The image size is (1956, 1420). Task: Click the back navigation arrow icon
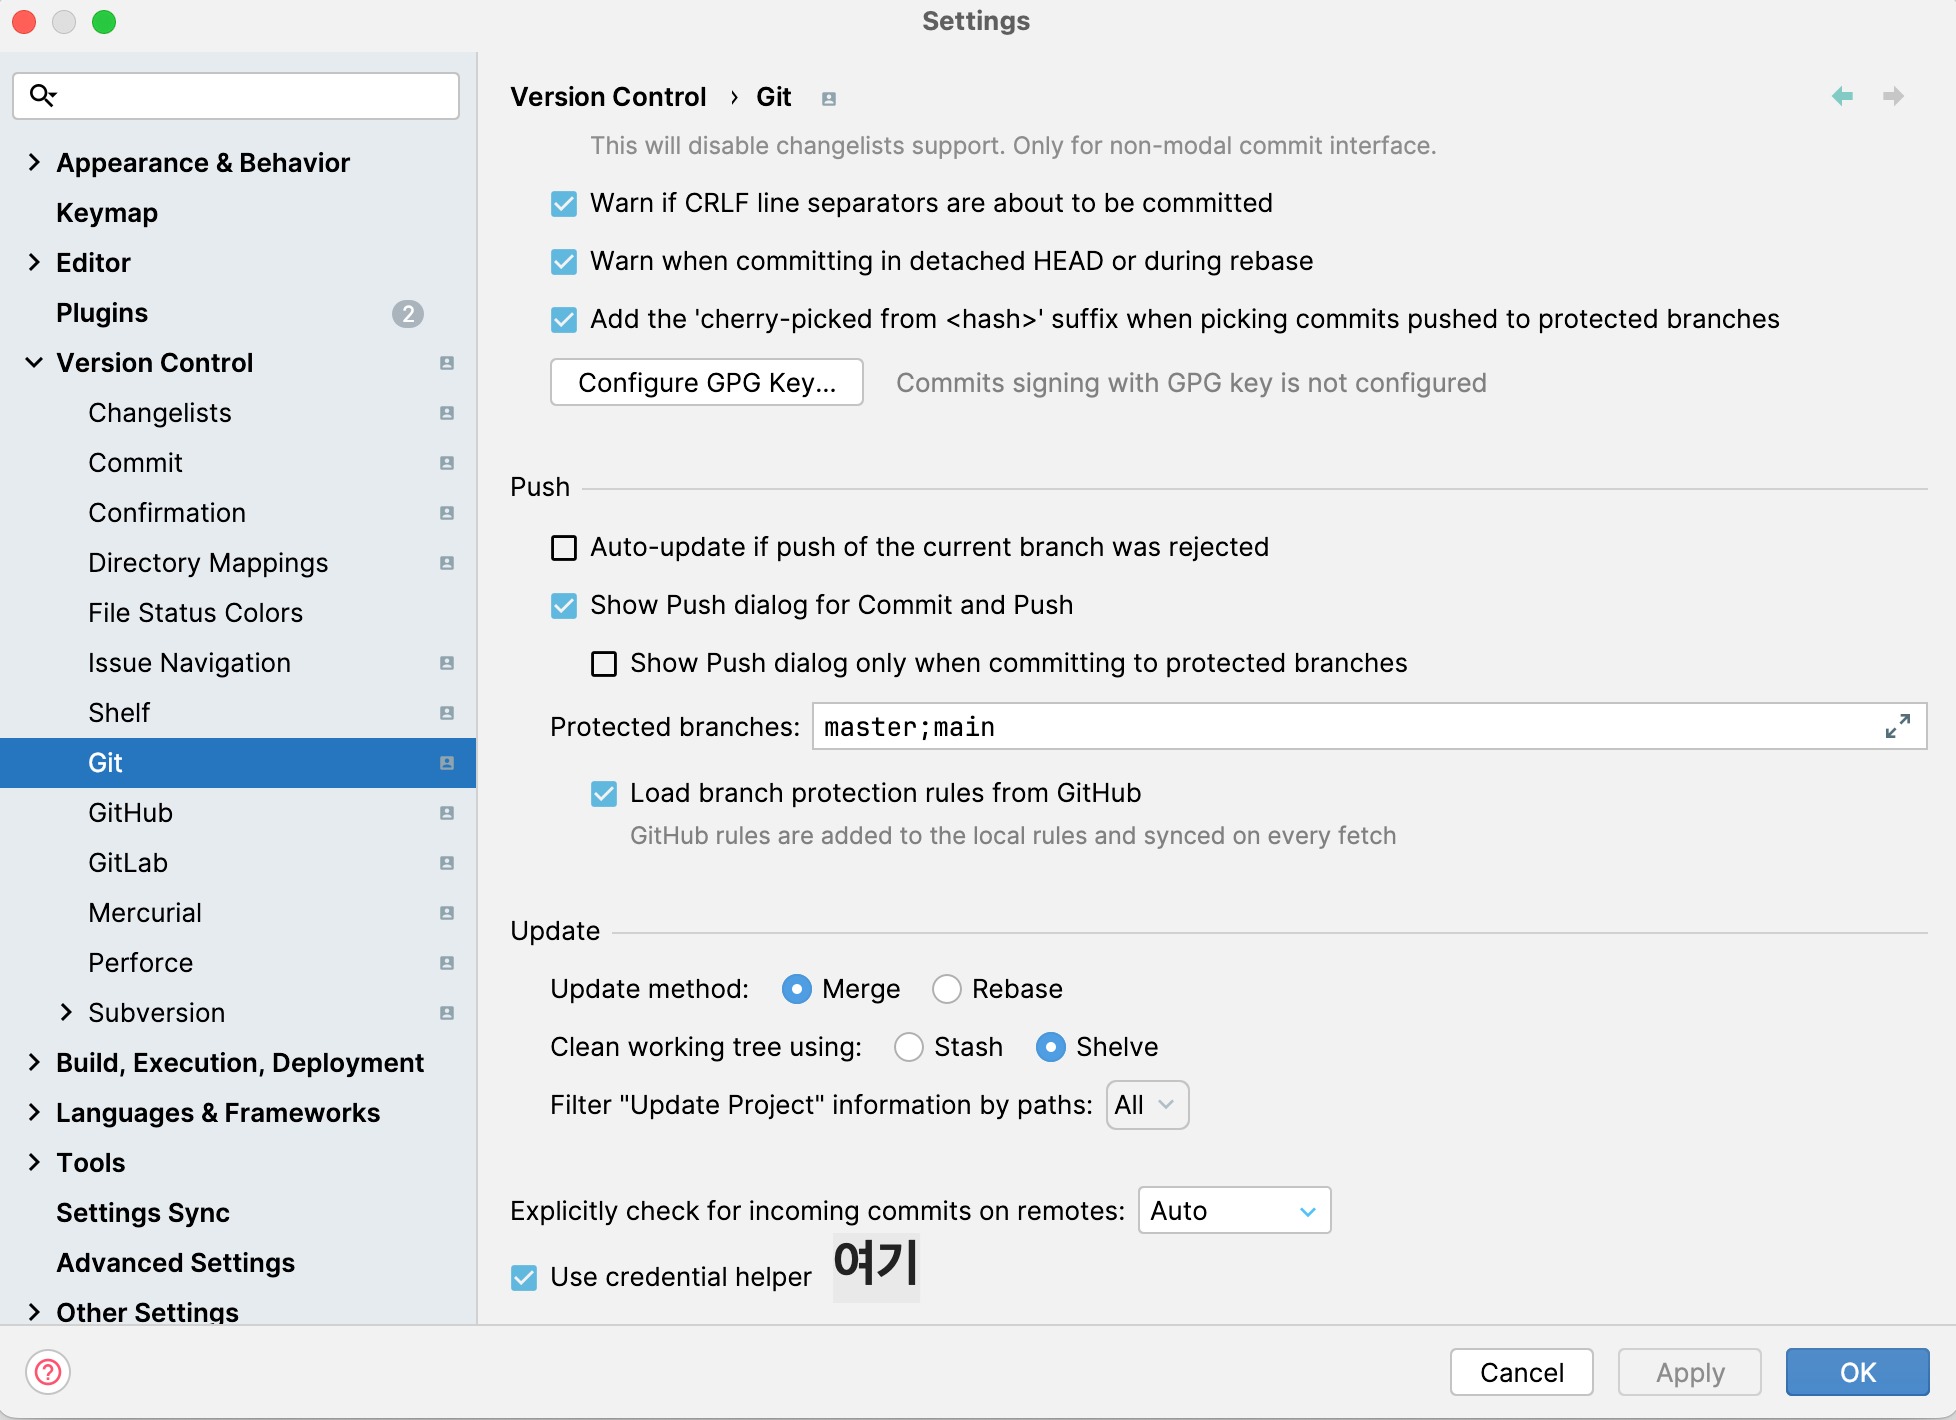pos(1842,96)
